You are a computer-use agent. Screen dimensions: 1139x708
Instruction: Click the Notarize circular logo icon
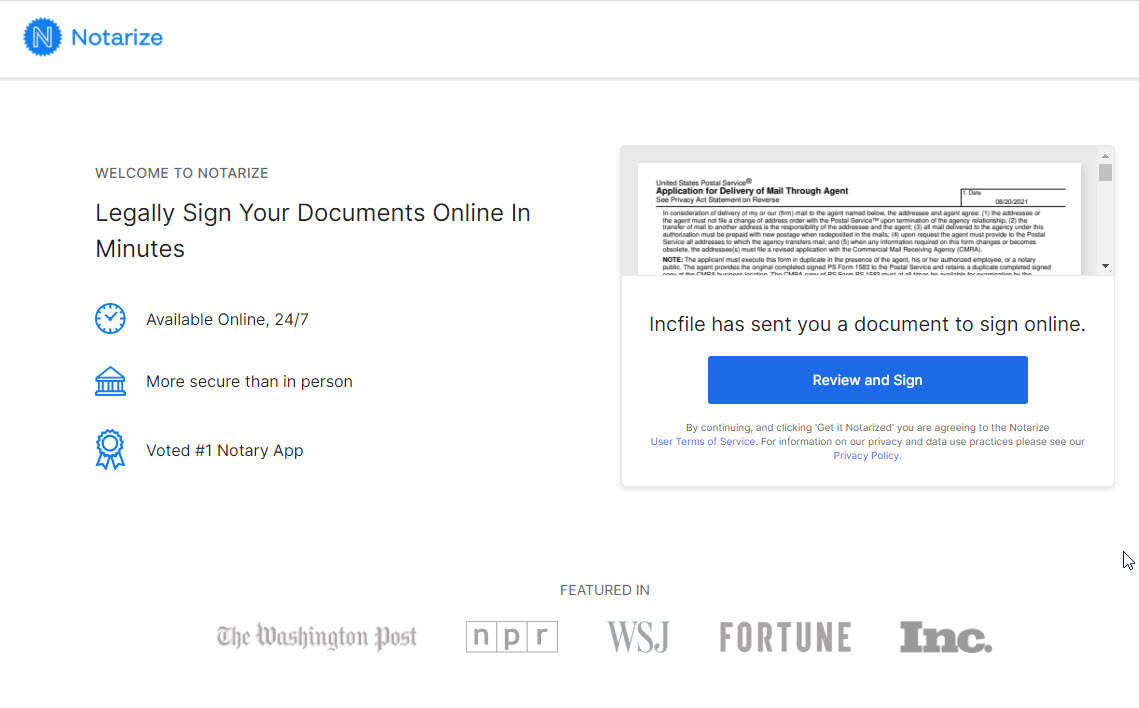point(42,38)
